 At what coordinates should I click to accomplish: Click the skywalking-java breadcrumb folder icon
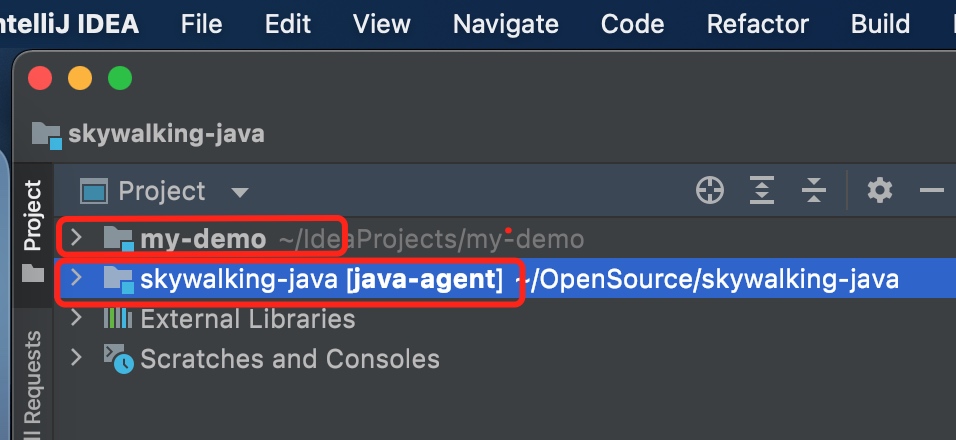click(x=46, y=133)
